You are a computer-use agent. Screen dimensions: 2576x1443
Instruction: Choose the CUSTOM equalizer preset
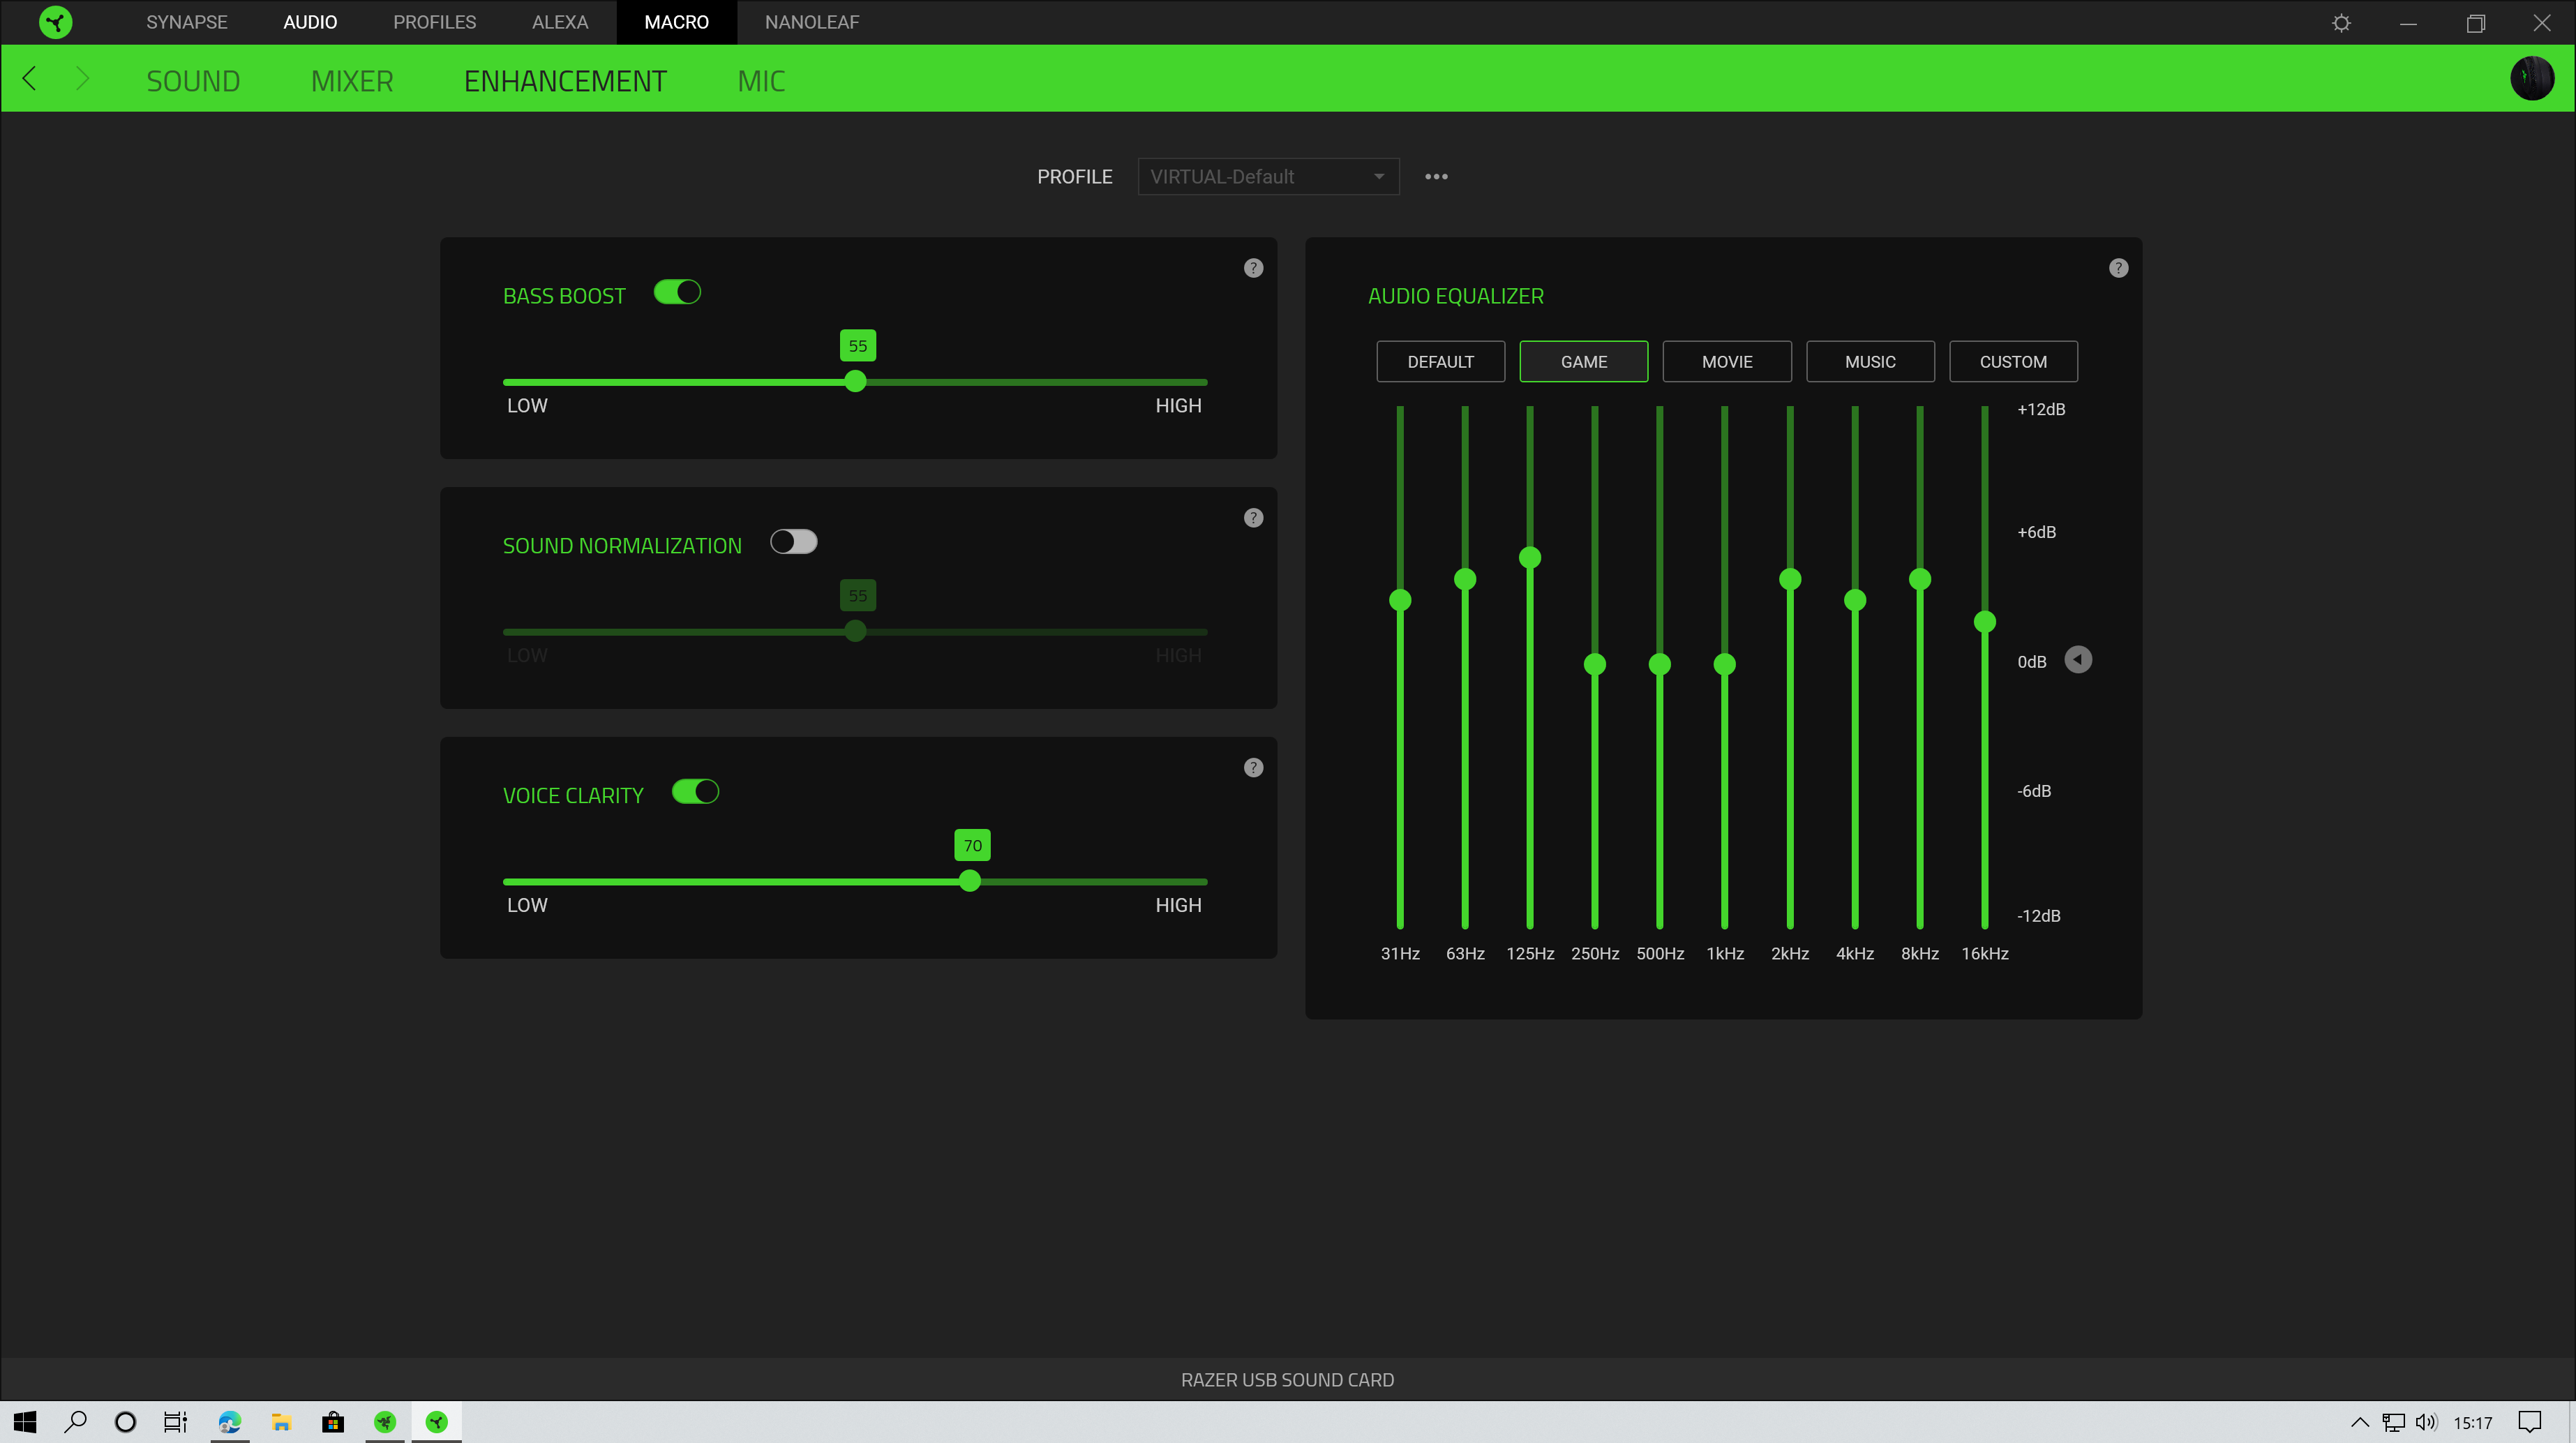tap(2012, 362)
